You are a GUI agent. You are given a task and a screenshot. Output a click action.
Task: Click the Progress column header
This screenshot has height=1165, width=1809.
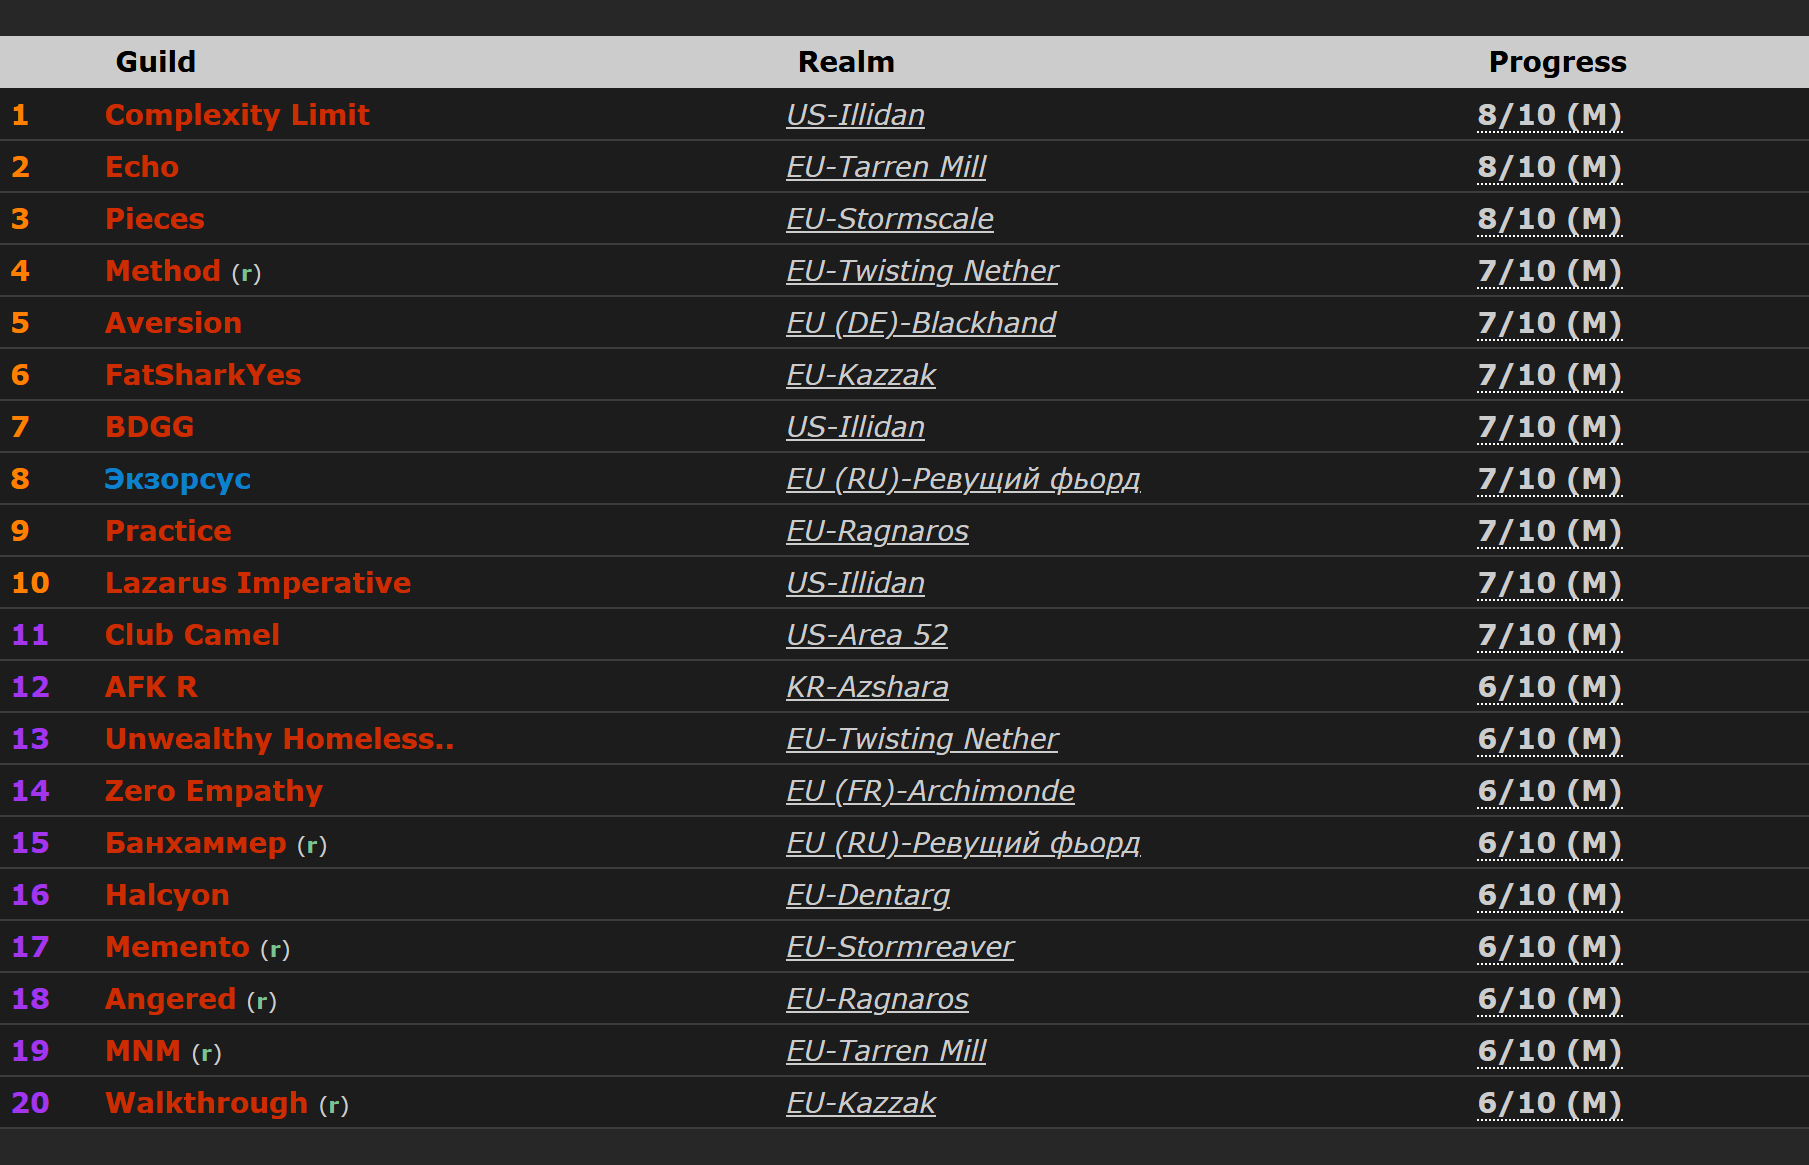point(1557,62)
